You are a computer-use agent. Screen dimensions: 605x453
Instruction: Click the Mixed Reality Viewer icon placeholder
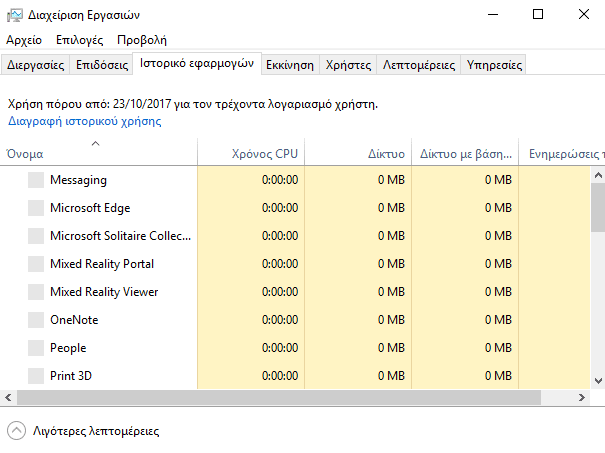coord(36,292)
